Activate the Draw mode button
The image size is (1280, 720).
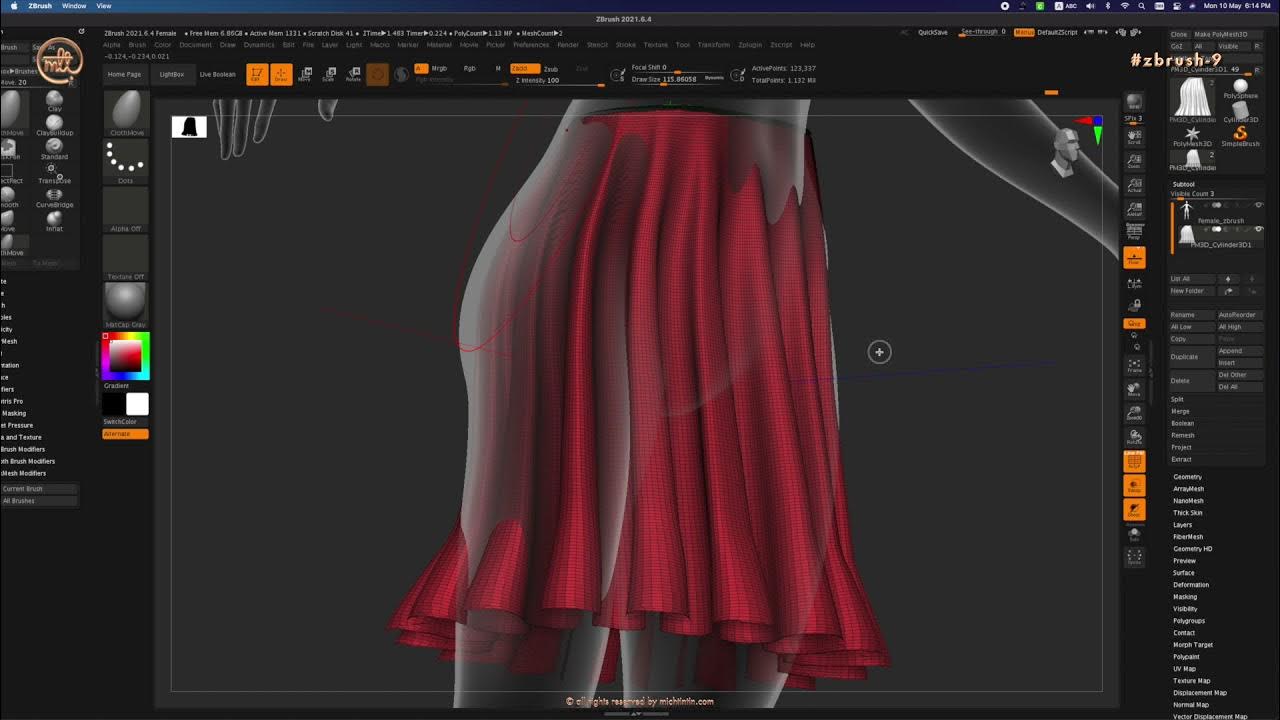pos(281,74)
